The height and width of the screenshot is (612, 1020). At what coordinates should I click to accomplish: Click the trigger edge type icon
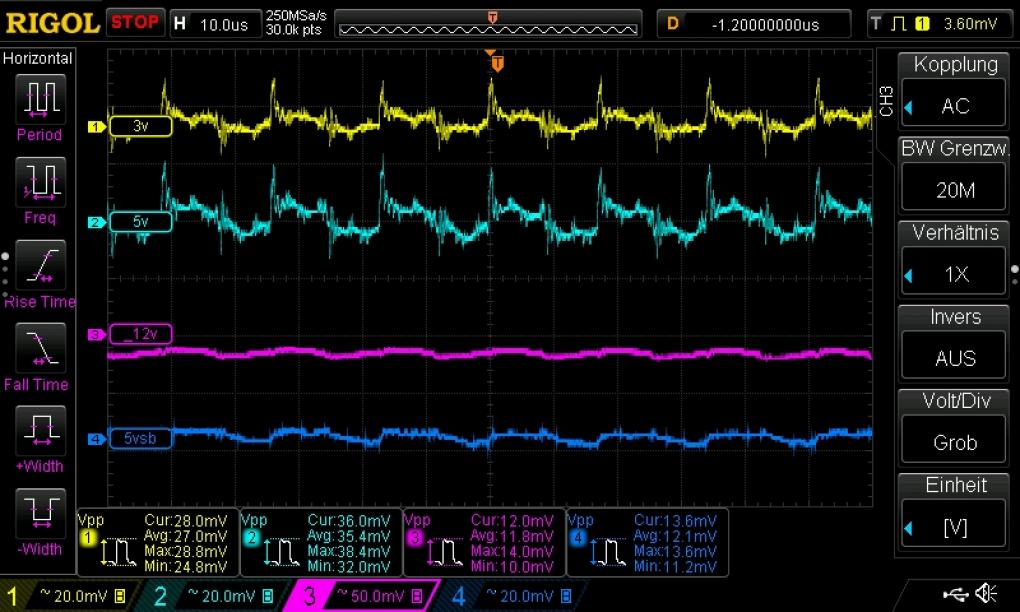click(898, 24)
